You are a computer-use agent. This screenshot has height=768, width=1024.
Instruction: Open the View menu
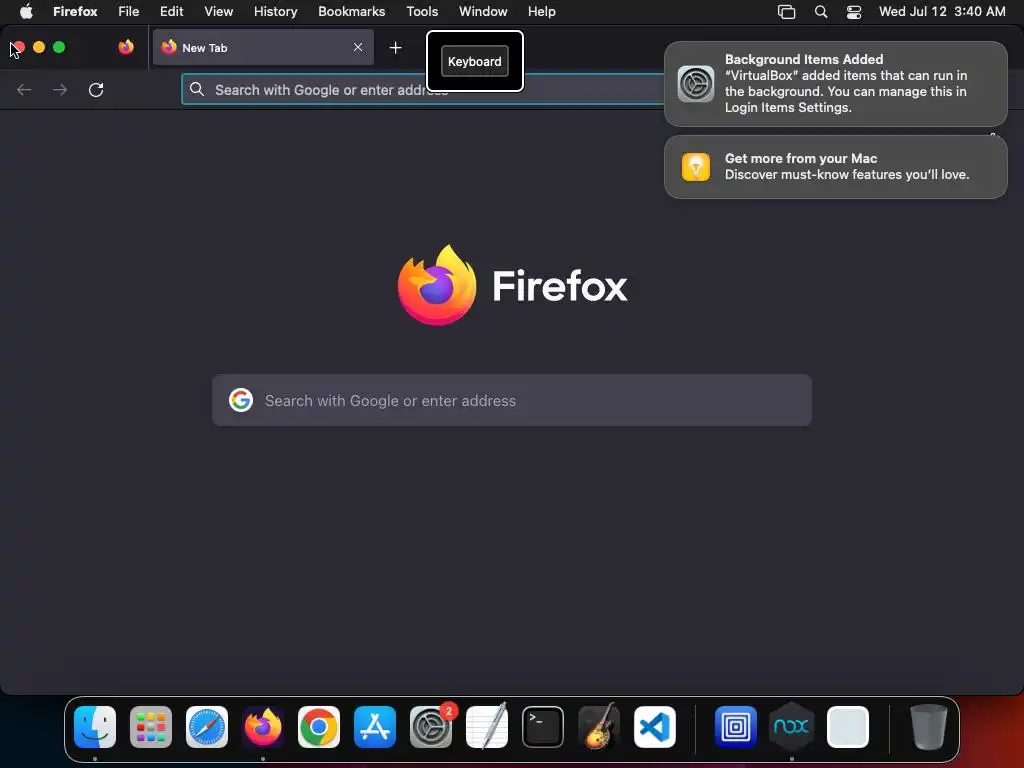coord(219,11)
